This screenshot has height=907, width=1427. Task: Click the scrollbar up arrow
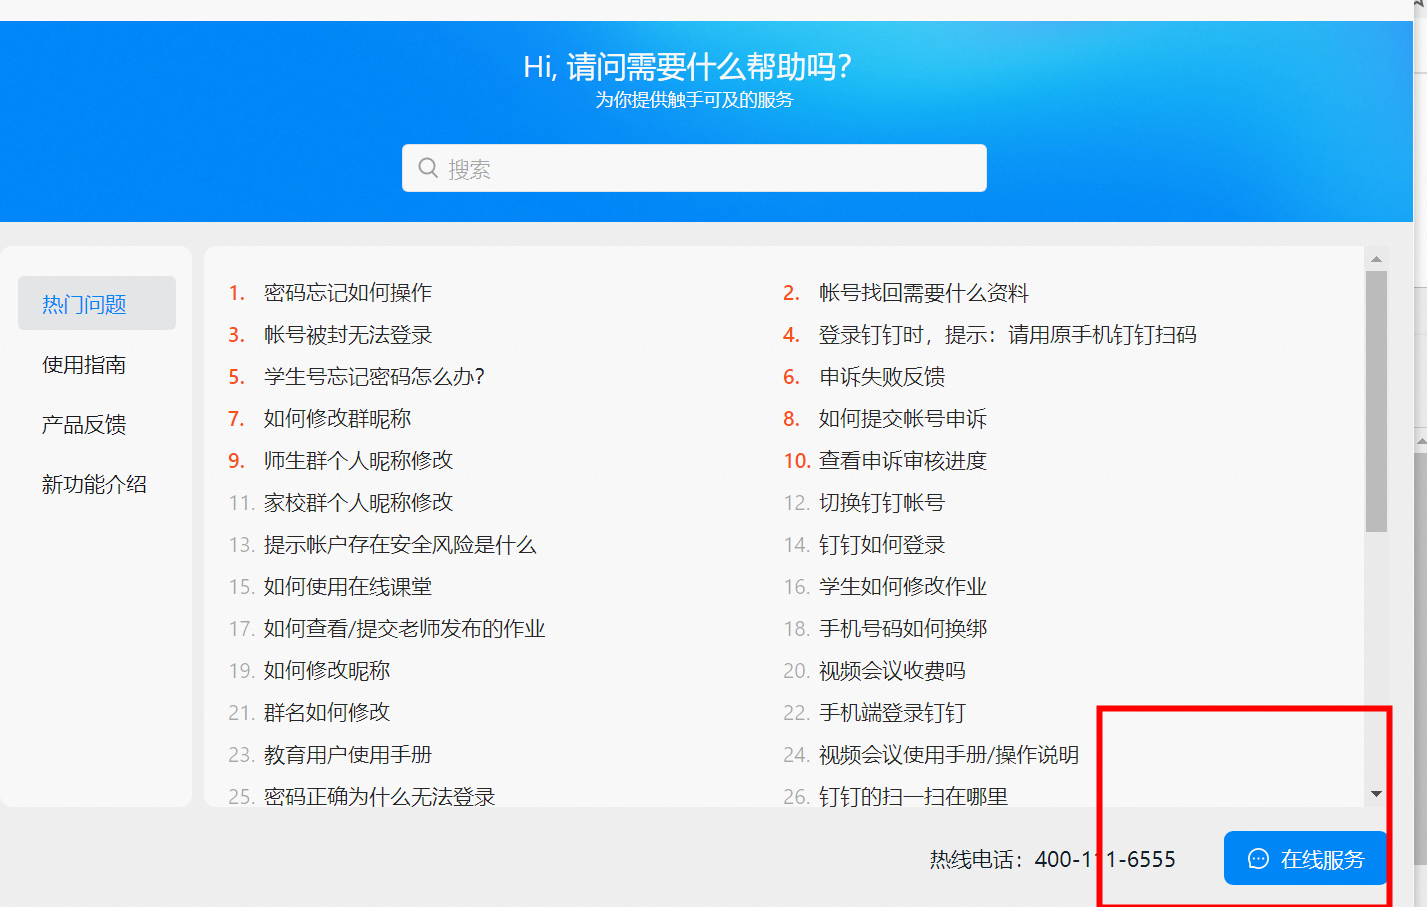coord(1376,259)
